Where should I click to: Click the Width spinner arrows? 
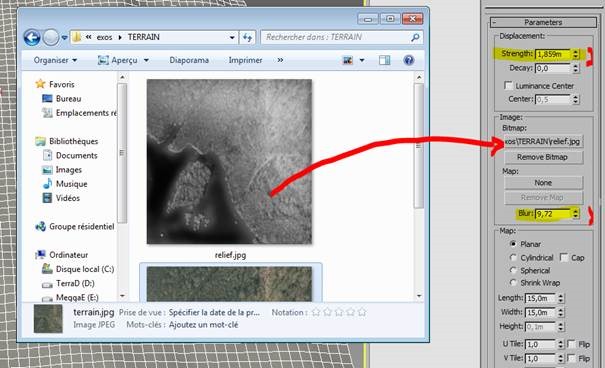pos(561,312)
